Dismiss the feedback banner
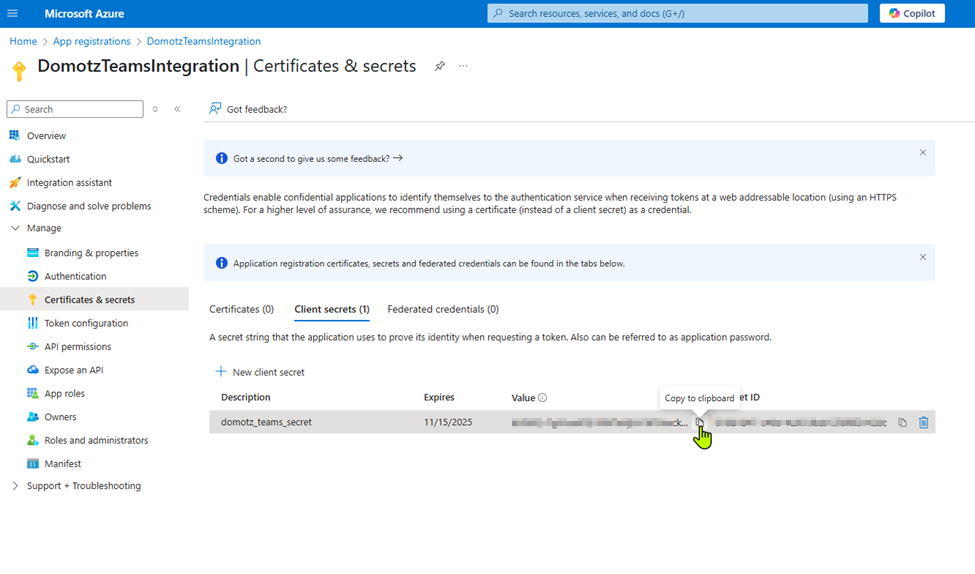Screen dimensions: 975x574 (923, 152)
